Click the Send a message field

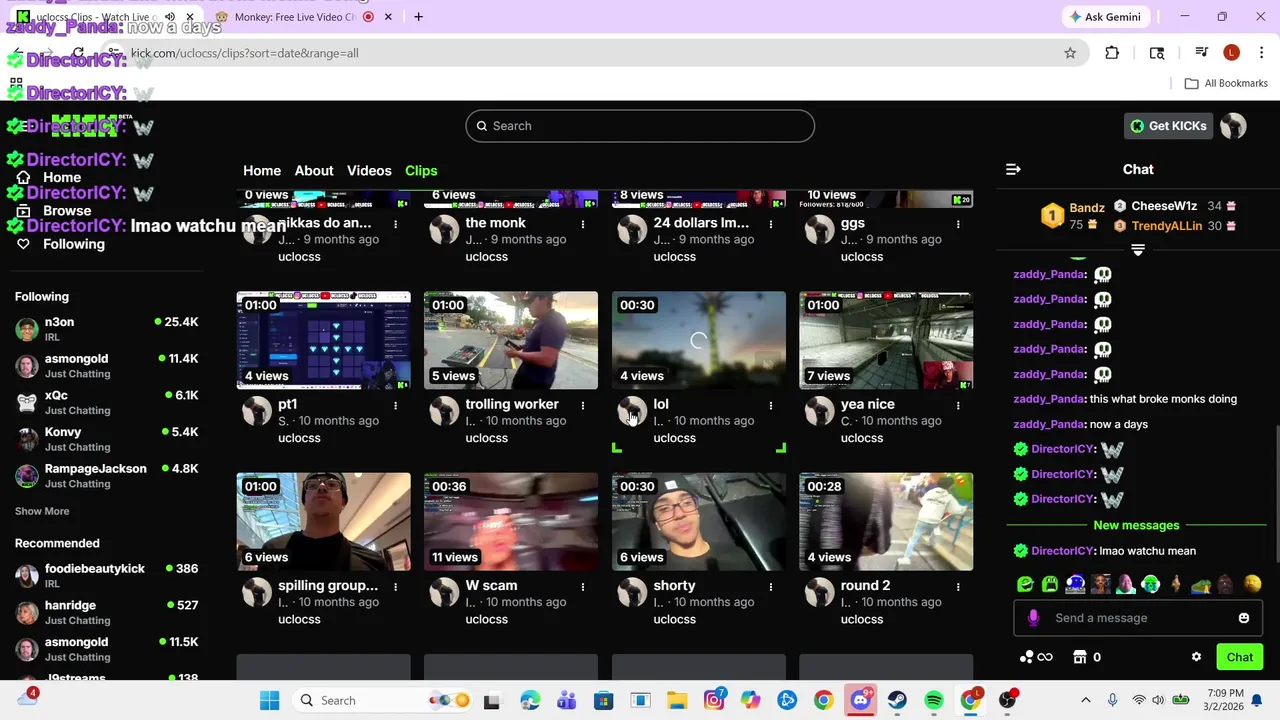point(1138,618)
